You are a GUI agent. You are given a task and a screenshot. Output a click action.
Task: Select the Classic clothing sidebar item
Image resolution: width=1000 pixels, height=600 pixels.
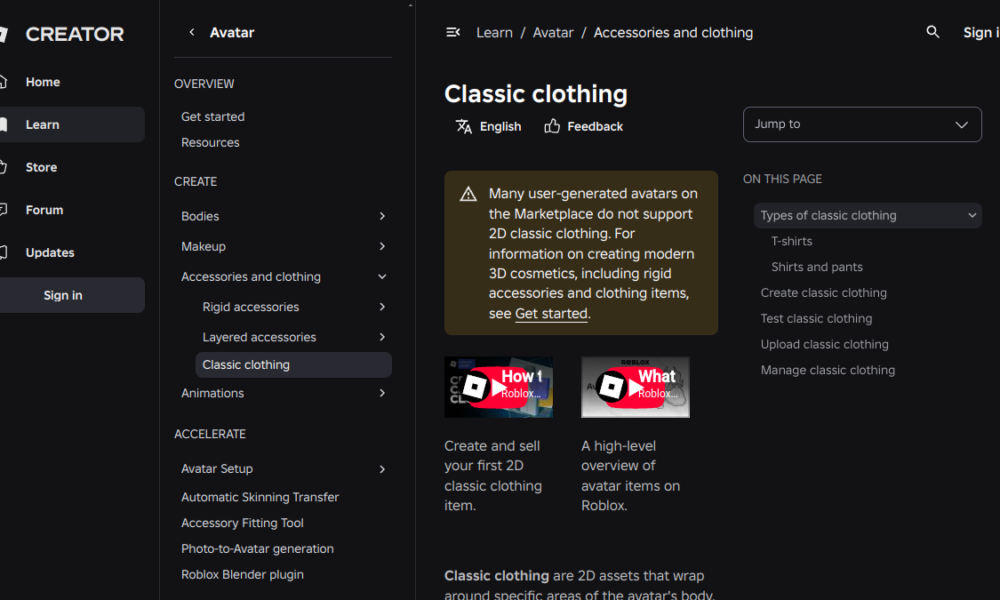pos(293,365)
